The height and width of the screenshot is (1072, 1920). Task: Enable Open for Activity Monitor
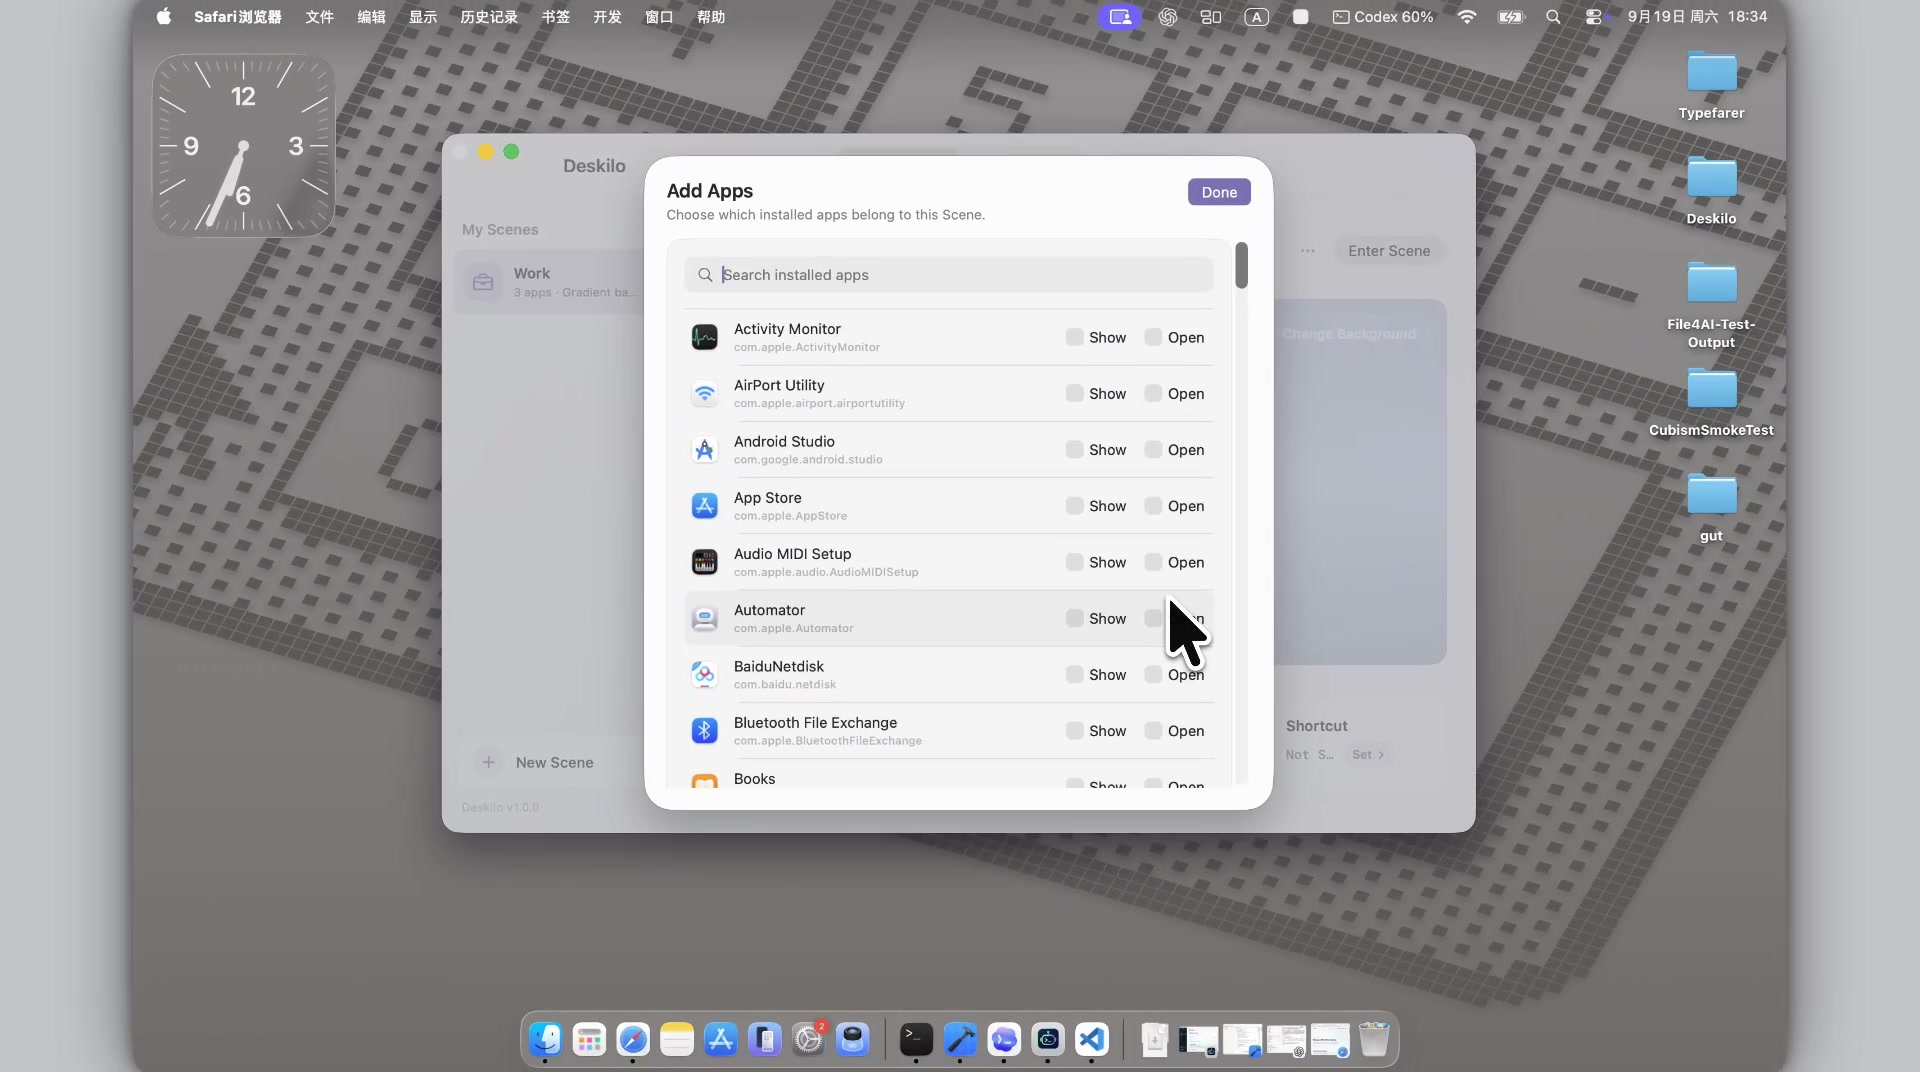tap(1153, 337)
